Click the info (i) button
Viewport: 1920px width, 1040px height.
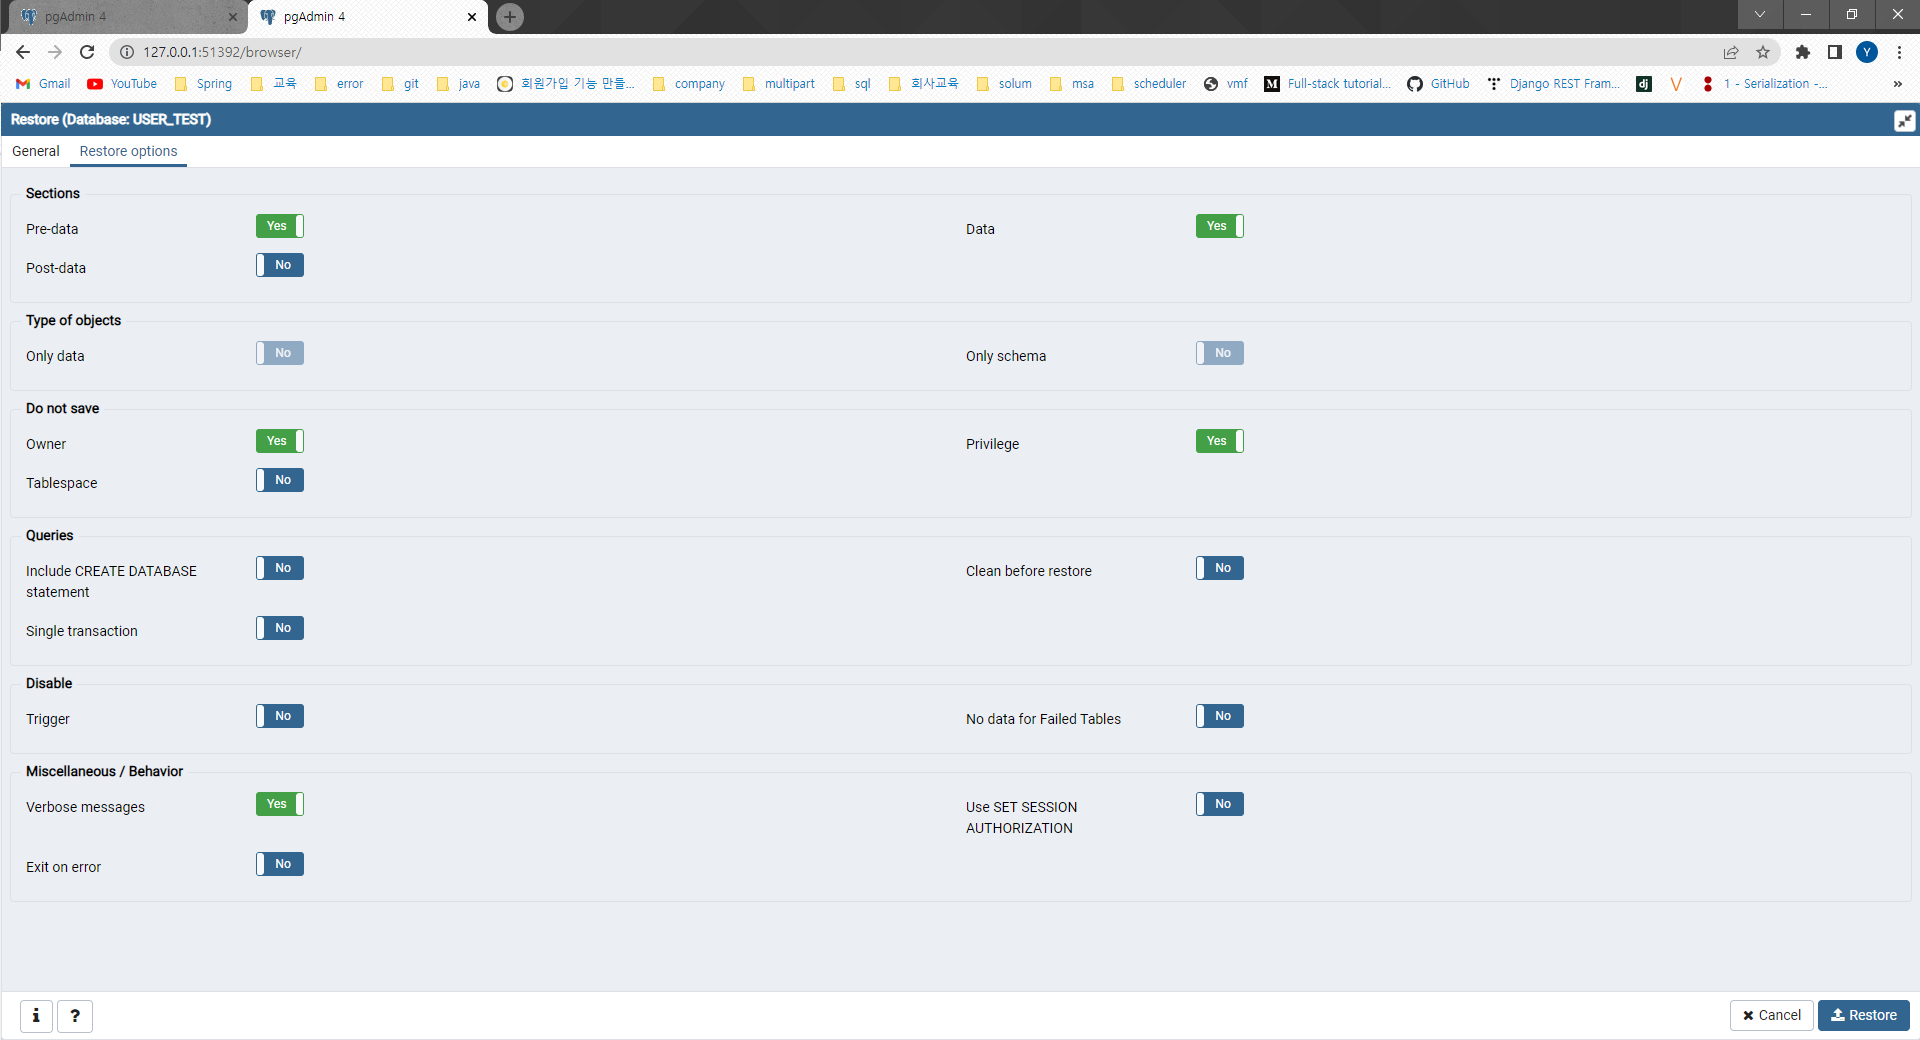pos(36,1016)
